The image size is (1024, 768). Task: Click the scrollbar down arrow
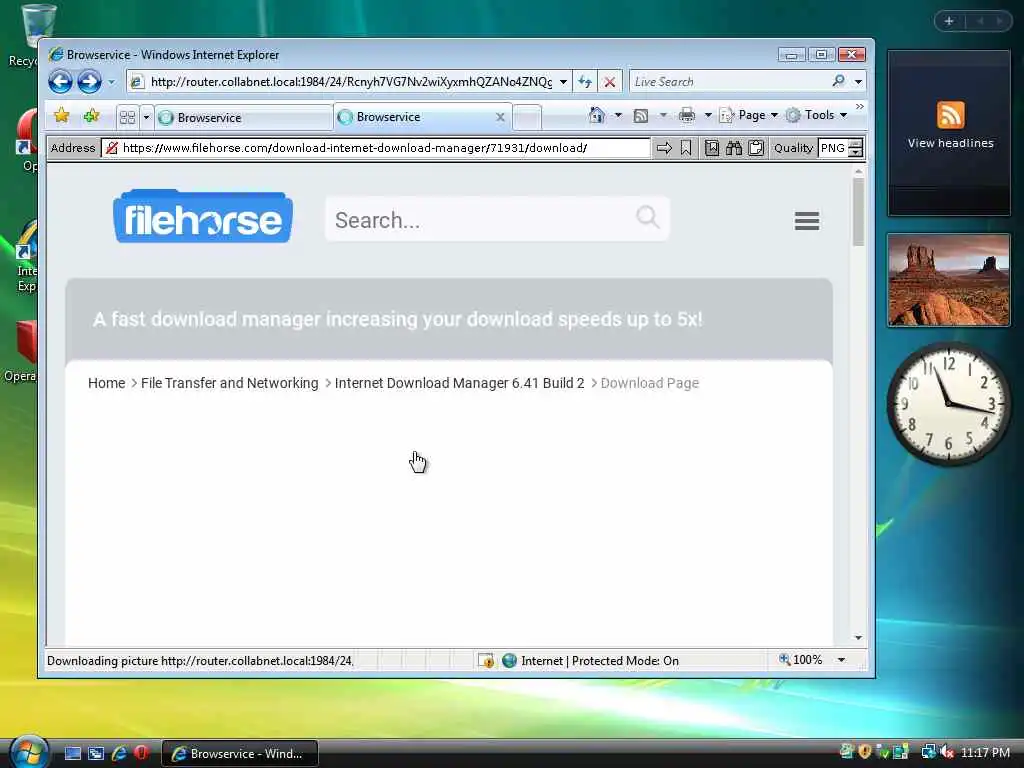858,637
